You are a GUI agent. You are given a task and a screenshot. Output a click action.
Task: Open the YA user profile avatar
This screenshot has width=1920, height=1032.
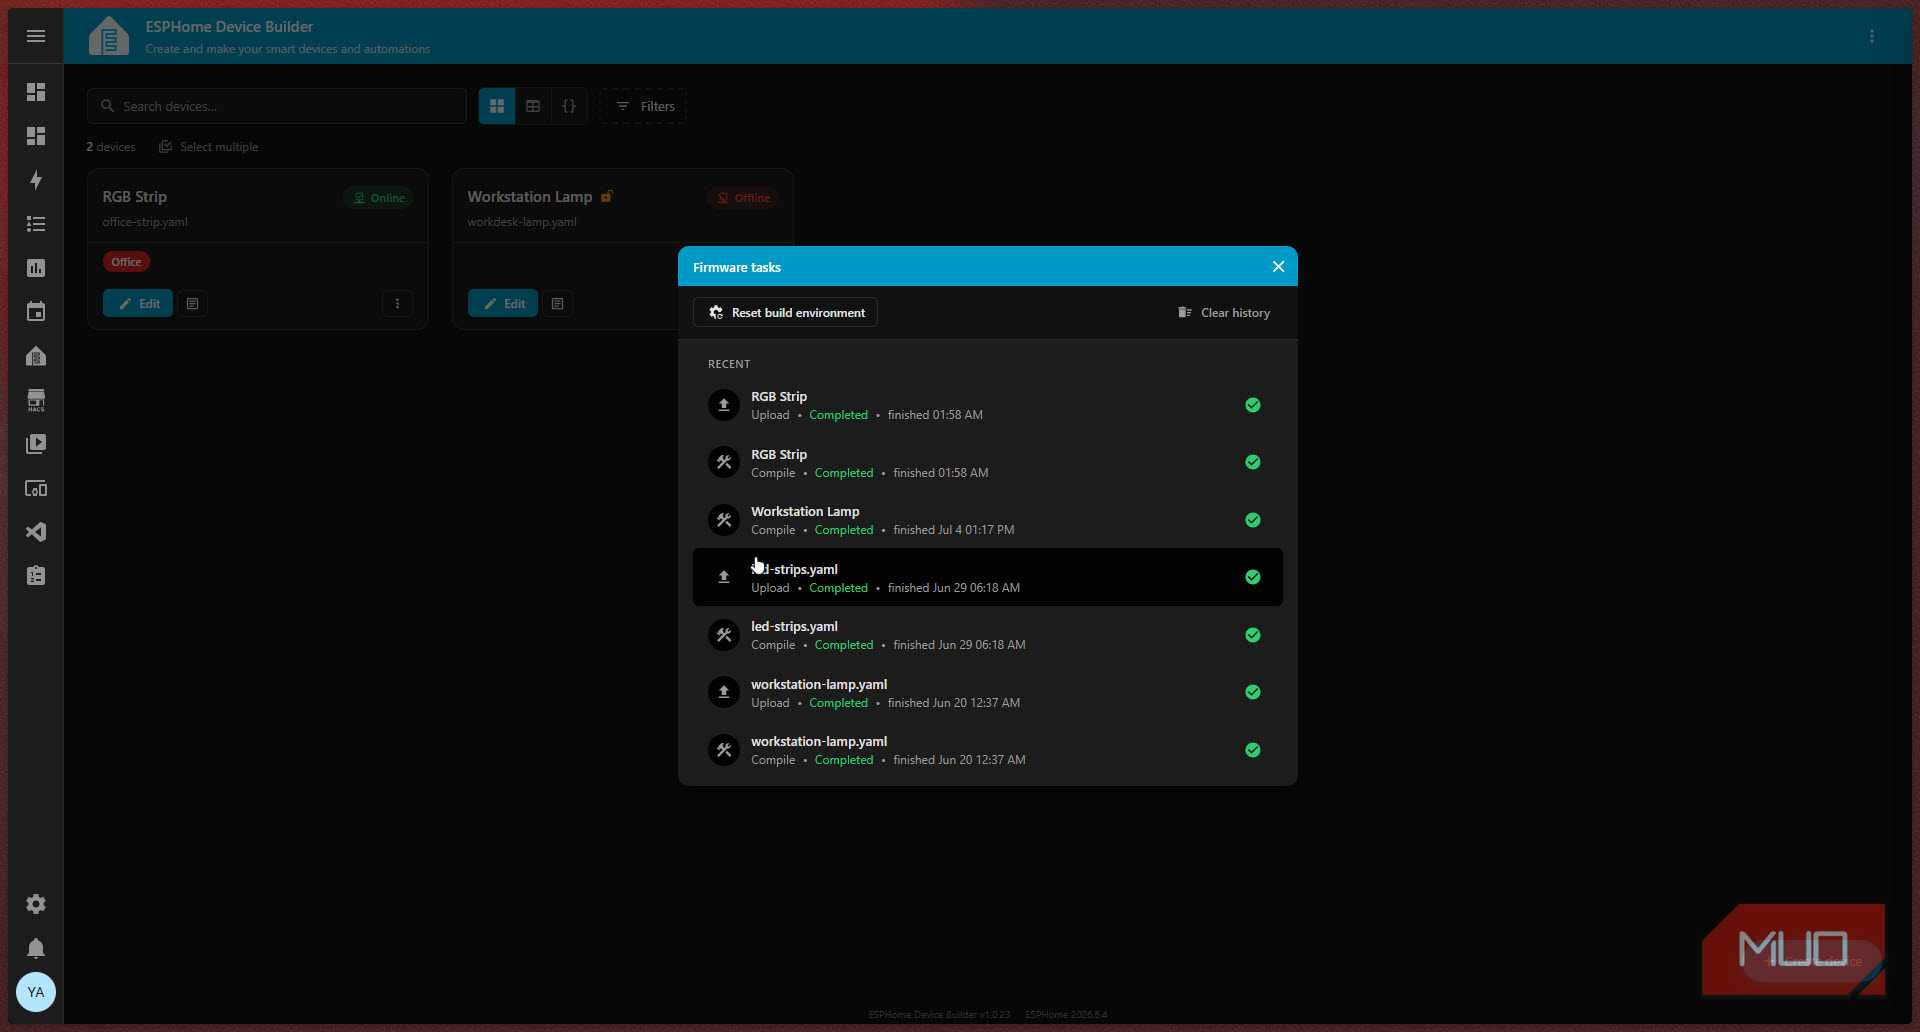(36, 992)
